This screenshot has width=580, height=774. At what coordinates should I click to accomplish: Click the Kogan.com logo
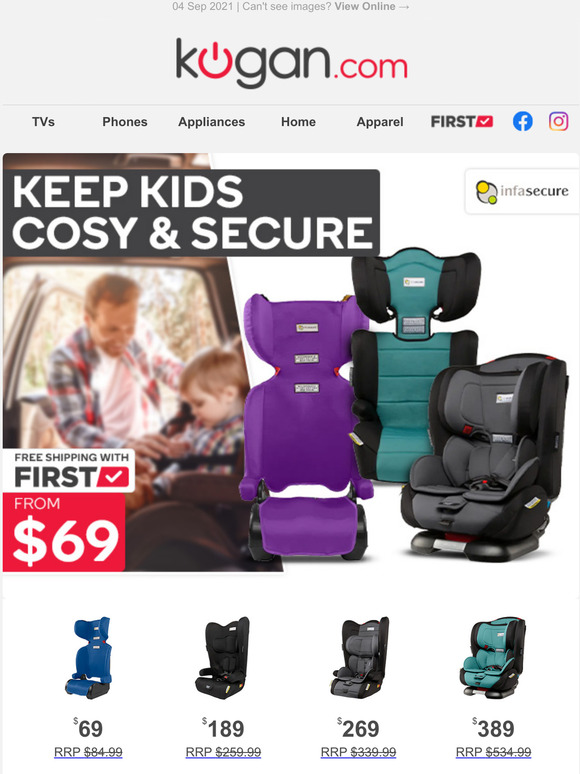pyautogui.click(x=292, y=63)
